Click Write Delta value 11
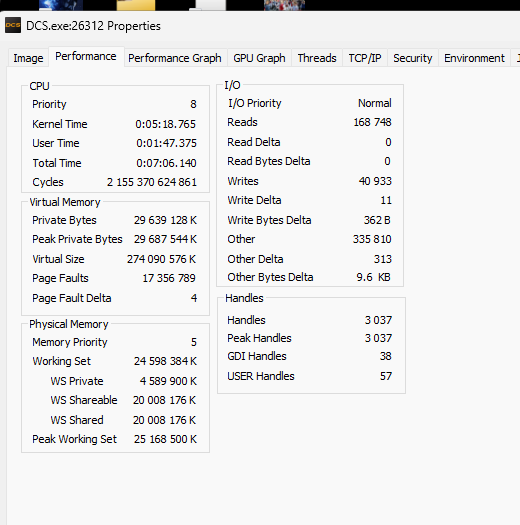Screen dimensions: 520x525 386,200
